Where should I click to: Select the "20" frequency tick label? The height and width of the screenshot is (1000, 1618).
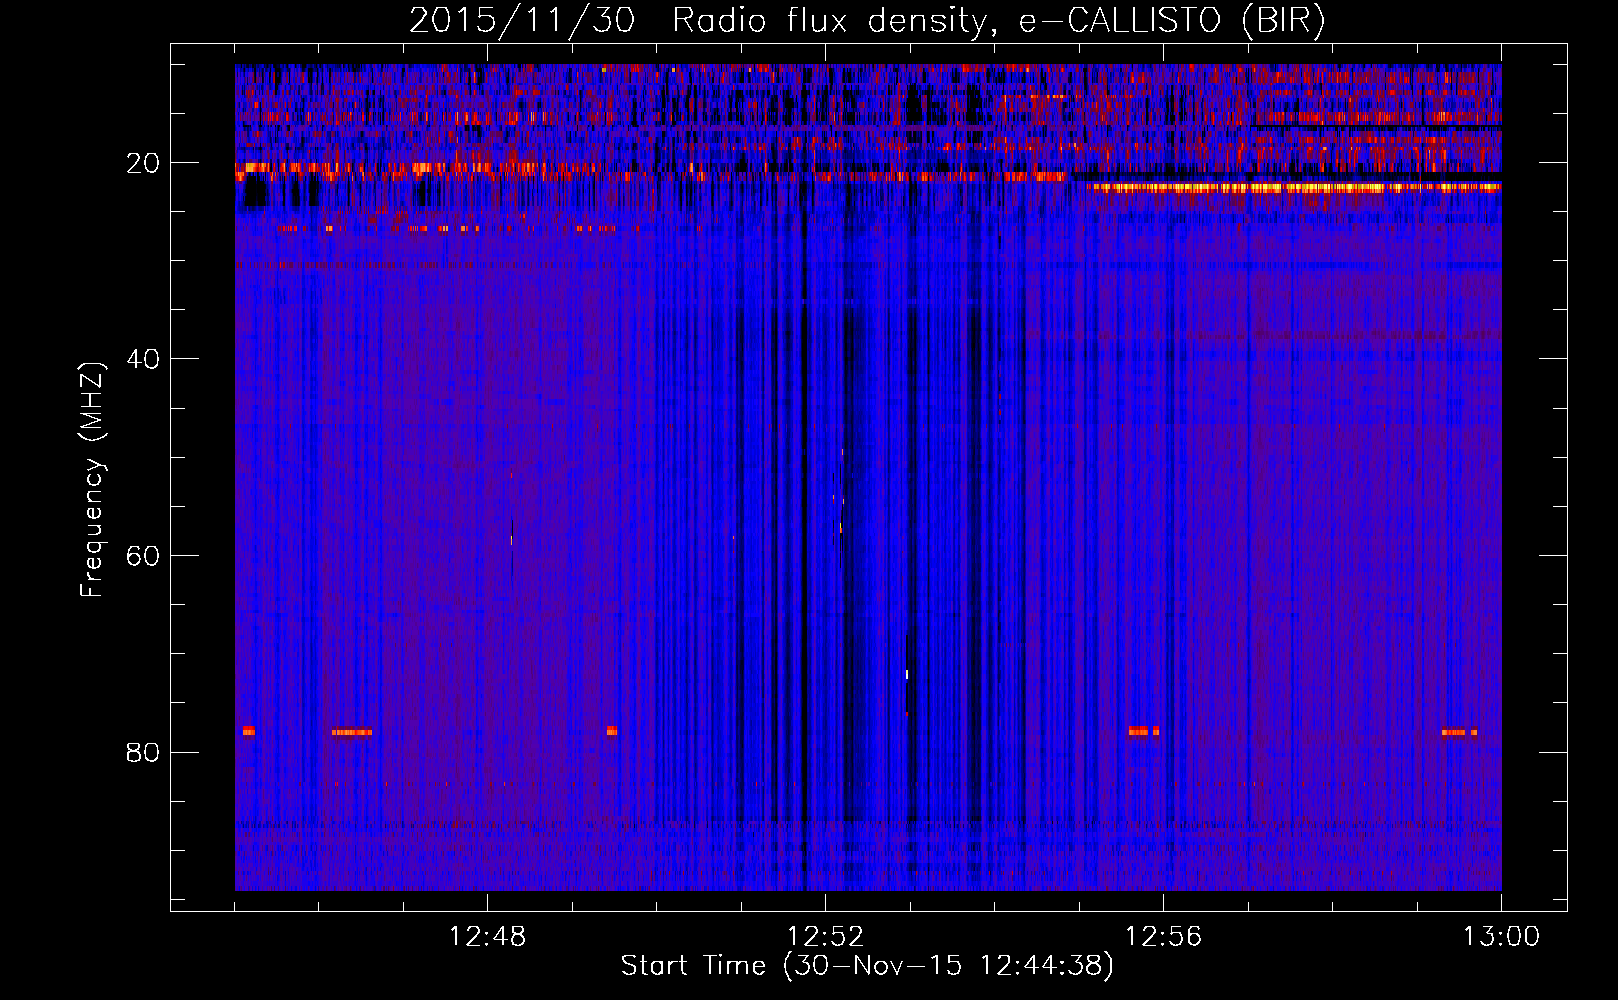pyautogui.click(x=144, y=162)
